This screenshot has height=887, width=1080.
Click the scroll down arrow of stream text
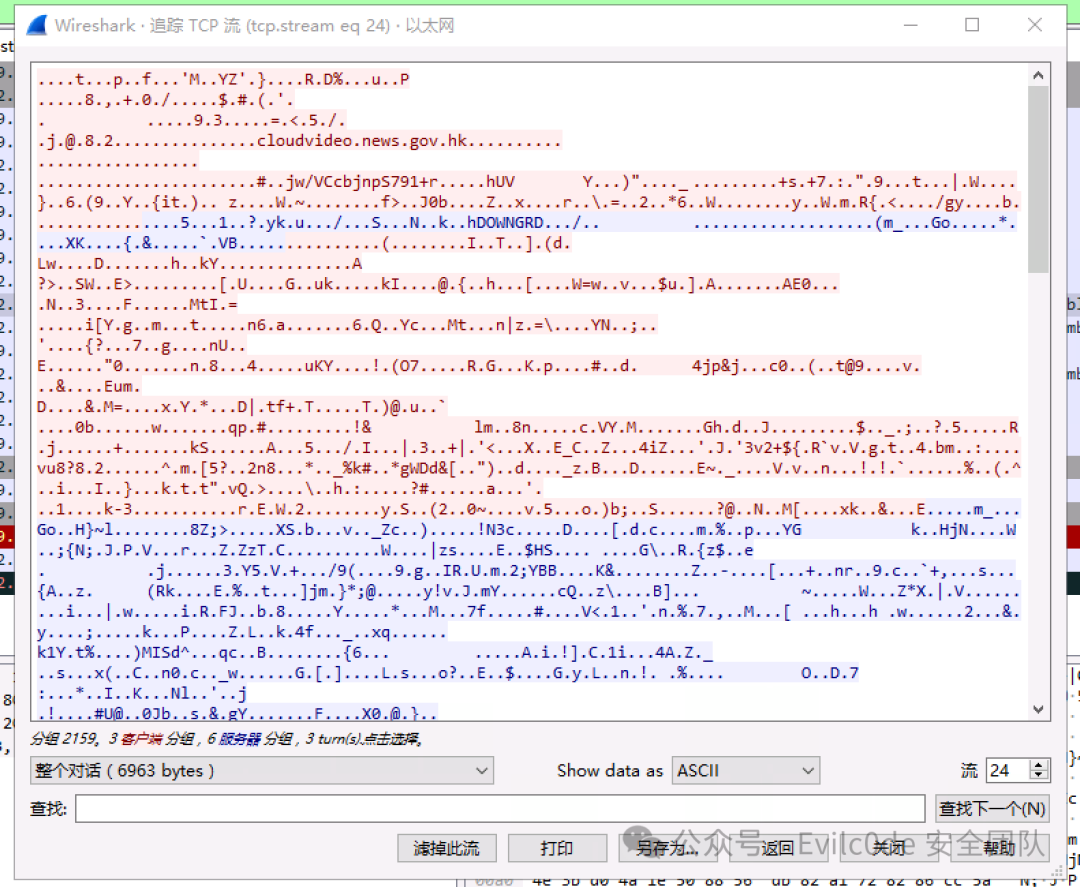(x=1039, y=709)
